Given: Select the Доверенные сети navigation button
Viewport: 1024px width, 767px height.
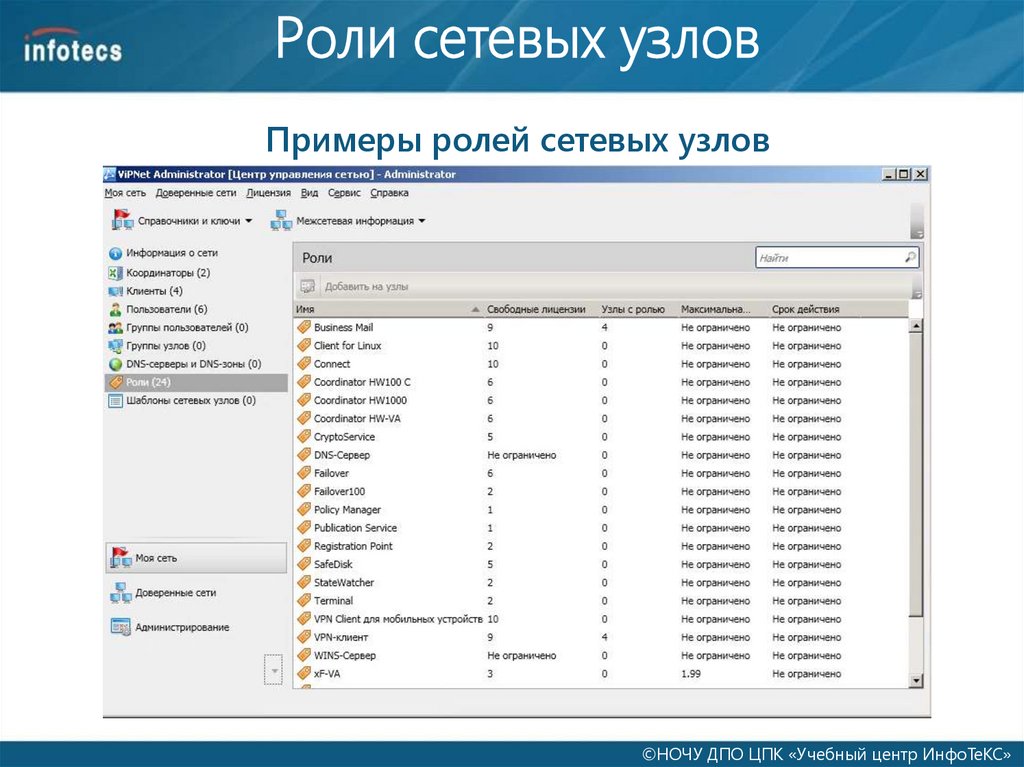Looking at the screenshot, I should pyautogui.click(x=196, y=593).
